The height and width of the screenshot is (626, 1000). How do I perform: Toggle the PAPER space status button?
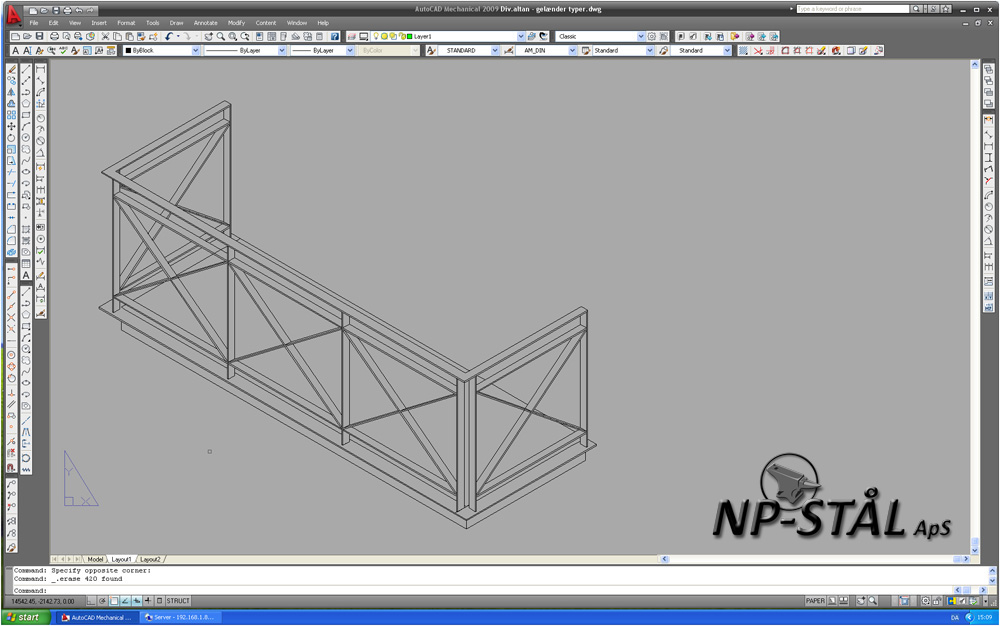pos(815,601)
